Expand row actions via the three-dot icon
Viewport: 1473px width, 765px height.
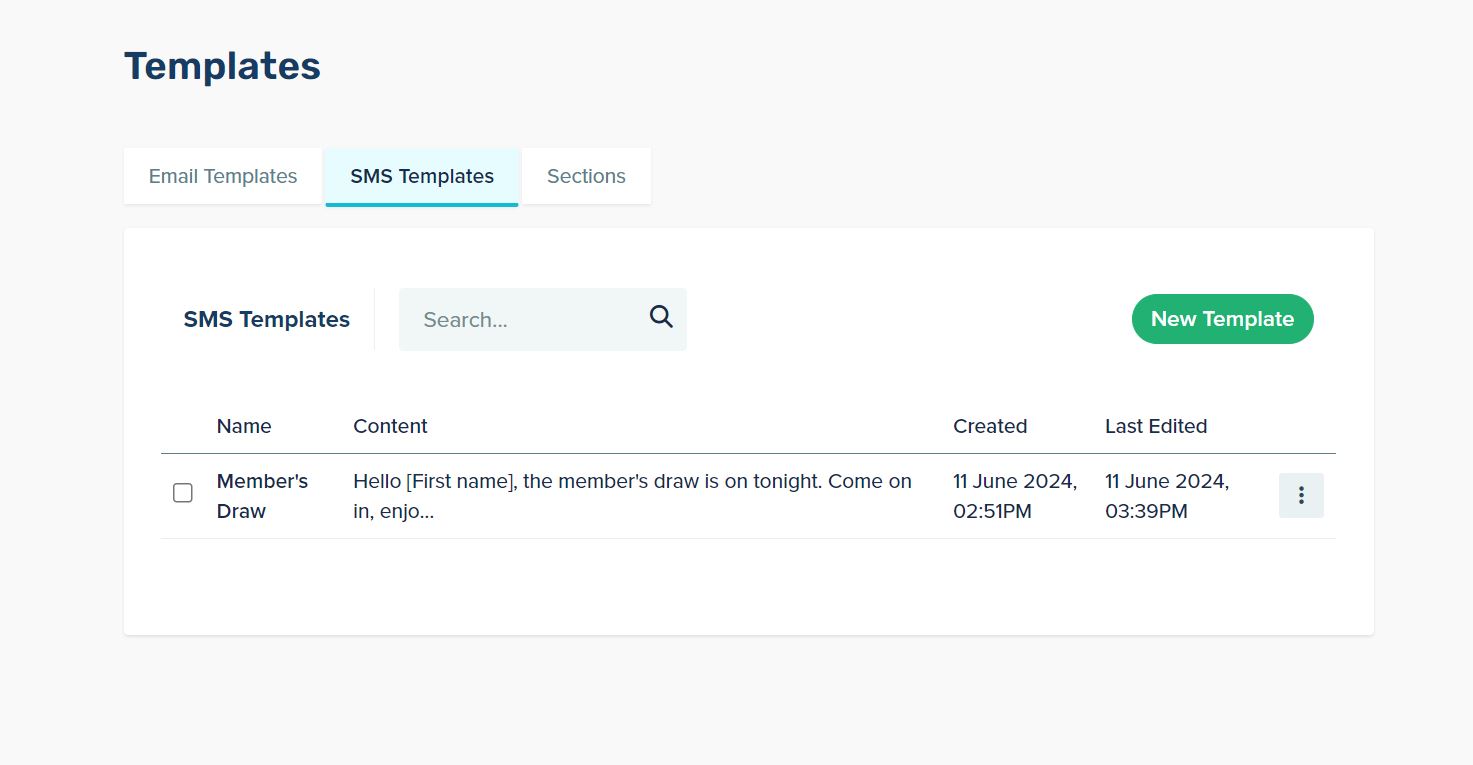click(x=1301, y=495)
